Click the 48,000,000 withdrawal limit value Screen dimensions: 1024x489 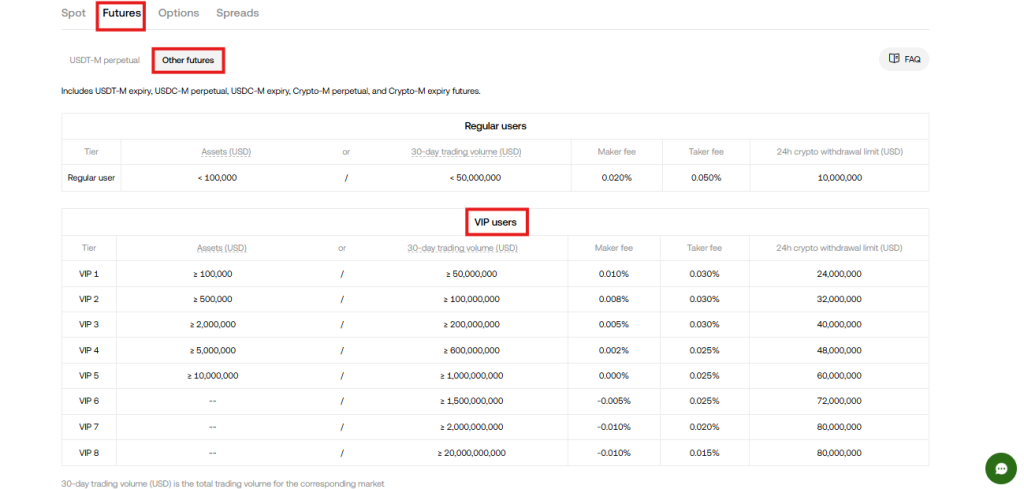click(839, 350)
